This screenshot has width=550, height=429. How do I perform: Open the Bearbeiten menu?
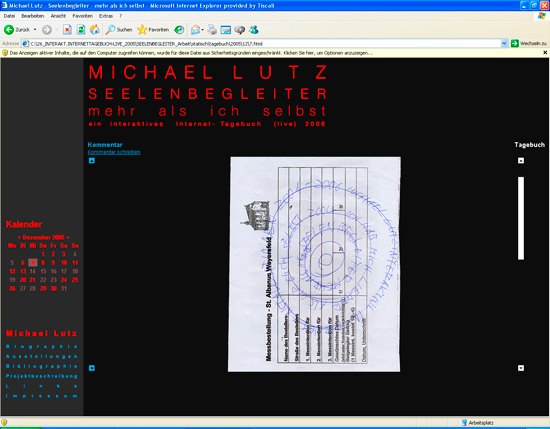pyautogui.click(x=33, y=16)
